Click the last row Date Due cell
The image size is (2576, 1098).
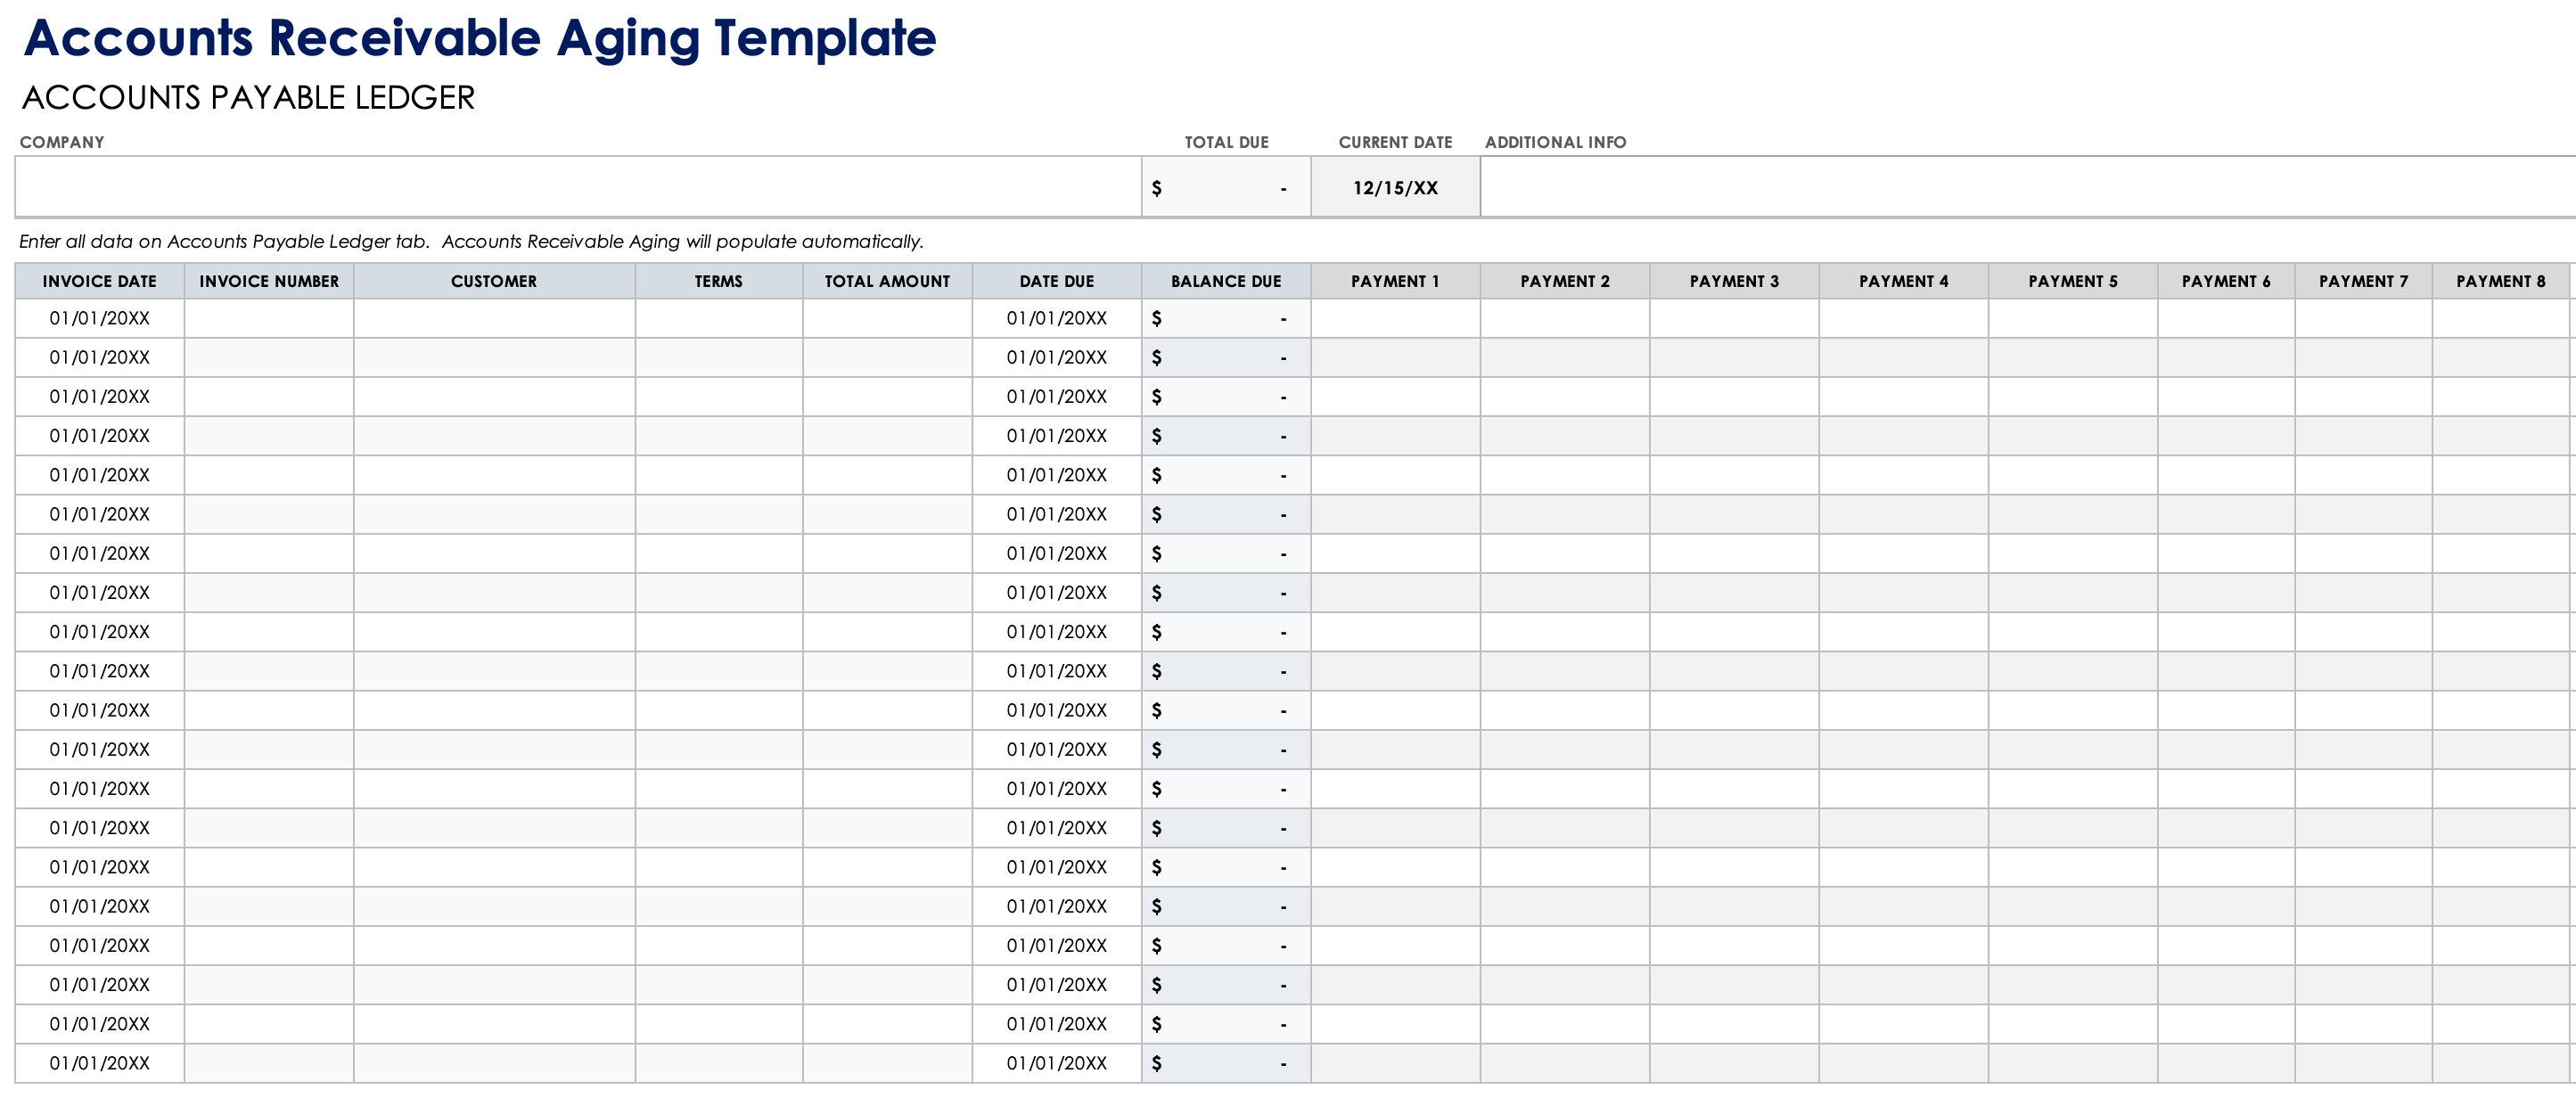click(x=1056, y=1063)
